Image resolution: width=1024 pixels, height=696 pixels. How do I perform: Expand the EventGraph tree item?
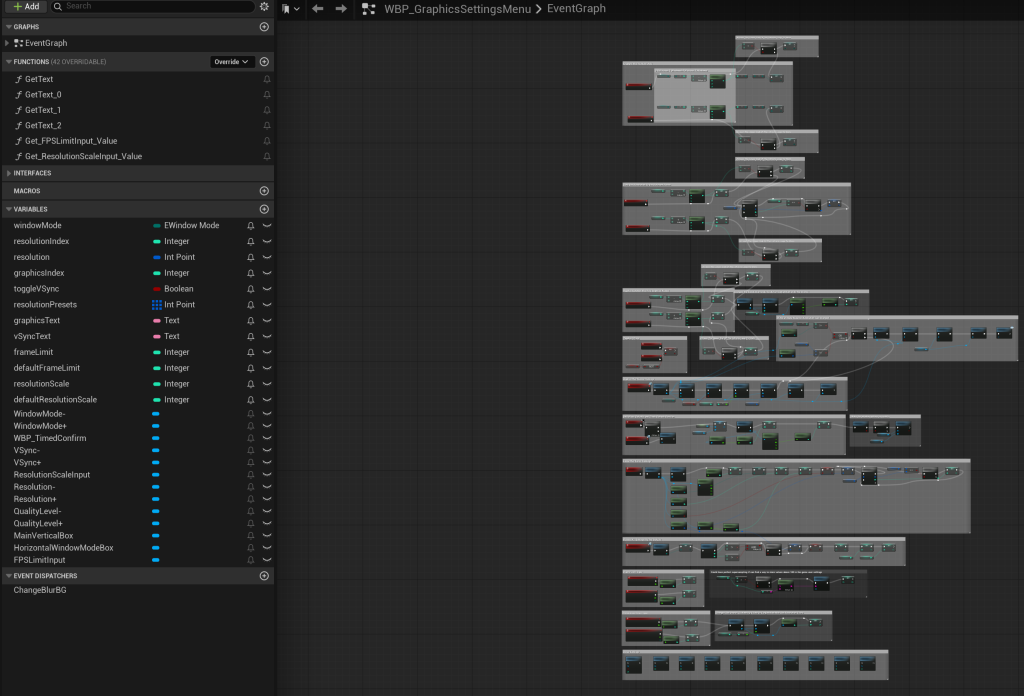point(7,43)
